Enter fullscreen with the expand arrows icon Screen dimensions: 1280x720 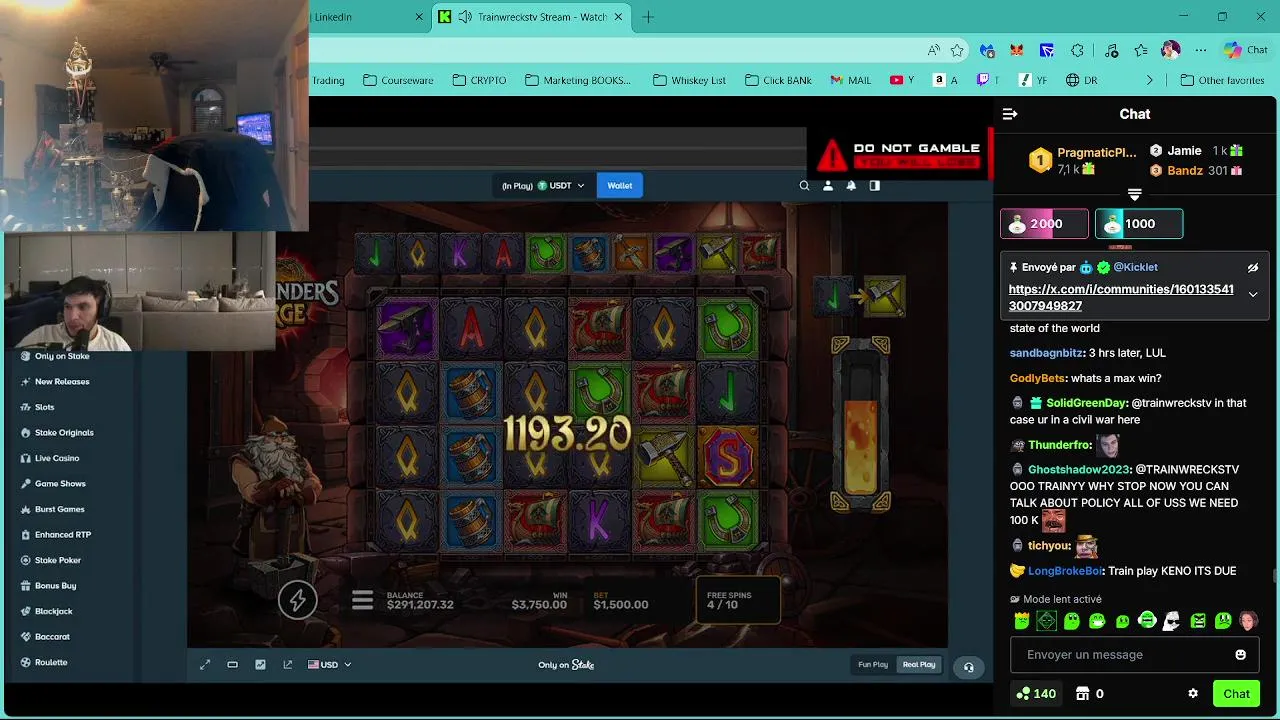pyautogui.click(x=205, y=664)
